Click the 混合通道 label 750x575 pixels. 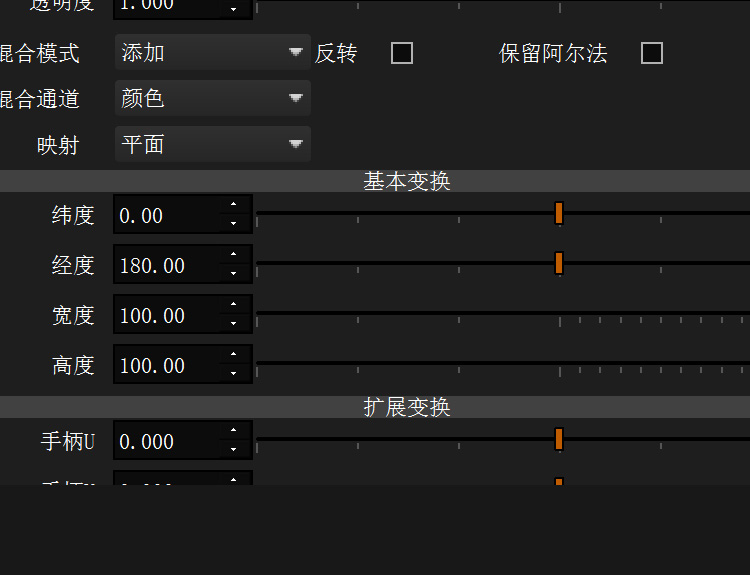[x=39, y=99]
